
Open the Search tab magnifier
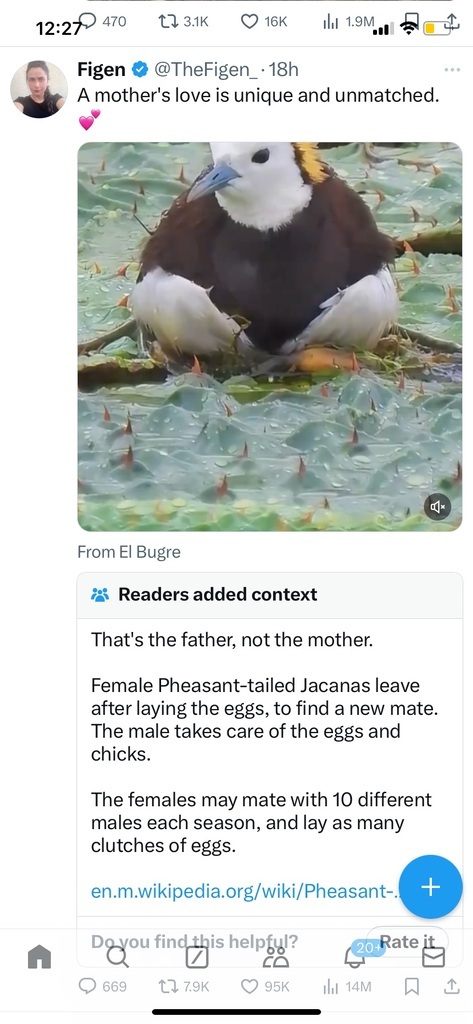tap(118, 957)
